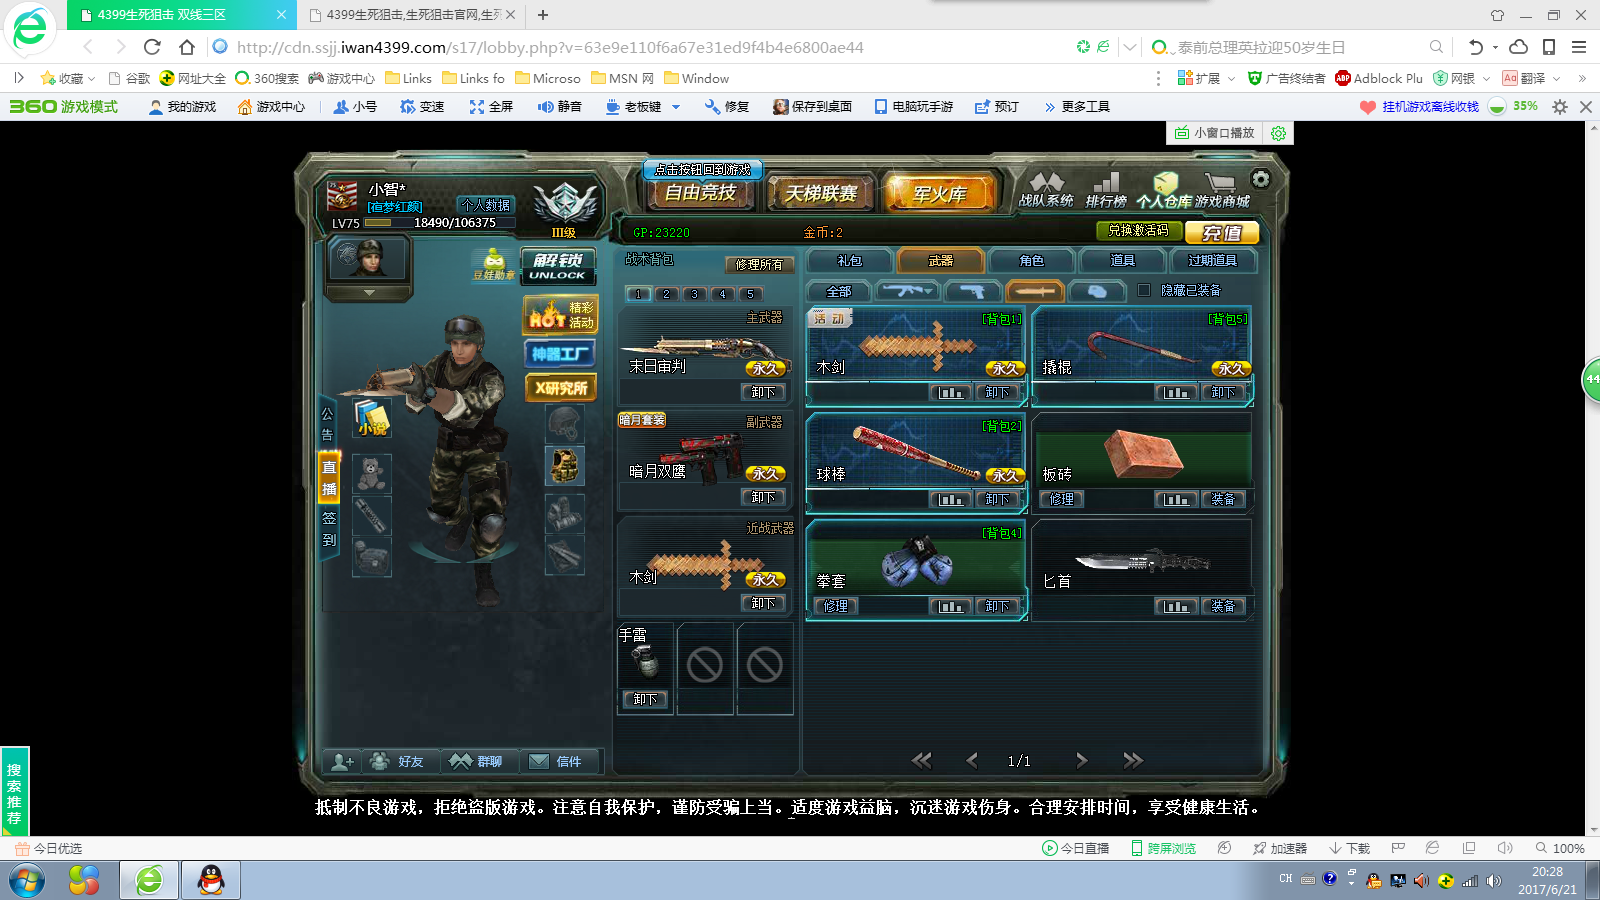The width and height of the screenshot is (1600, 900).
Task: Click the add friend icon
Action: 342,761
